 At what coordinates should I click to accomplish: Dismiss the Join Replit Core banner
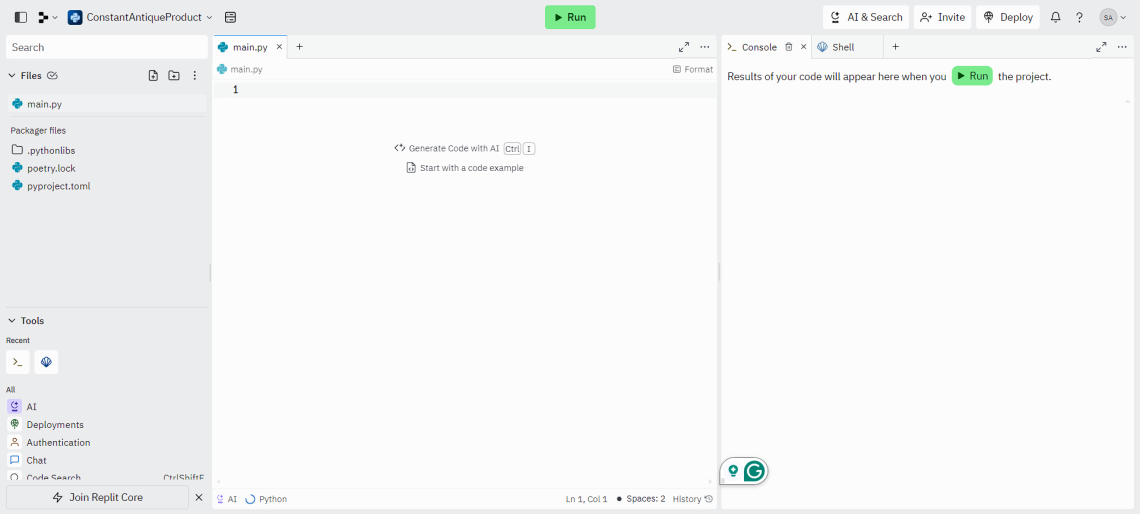[199, 497]
